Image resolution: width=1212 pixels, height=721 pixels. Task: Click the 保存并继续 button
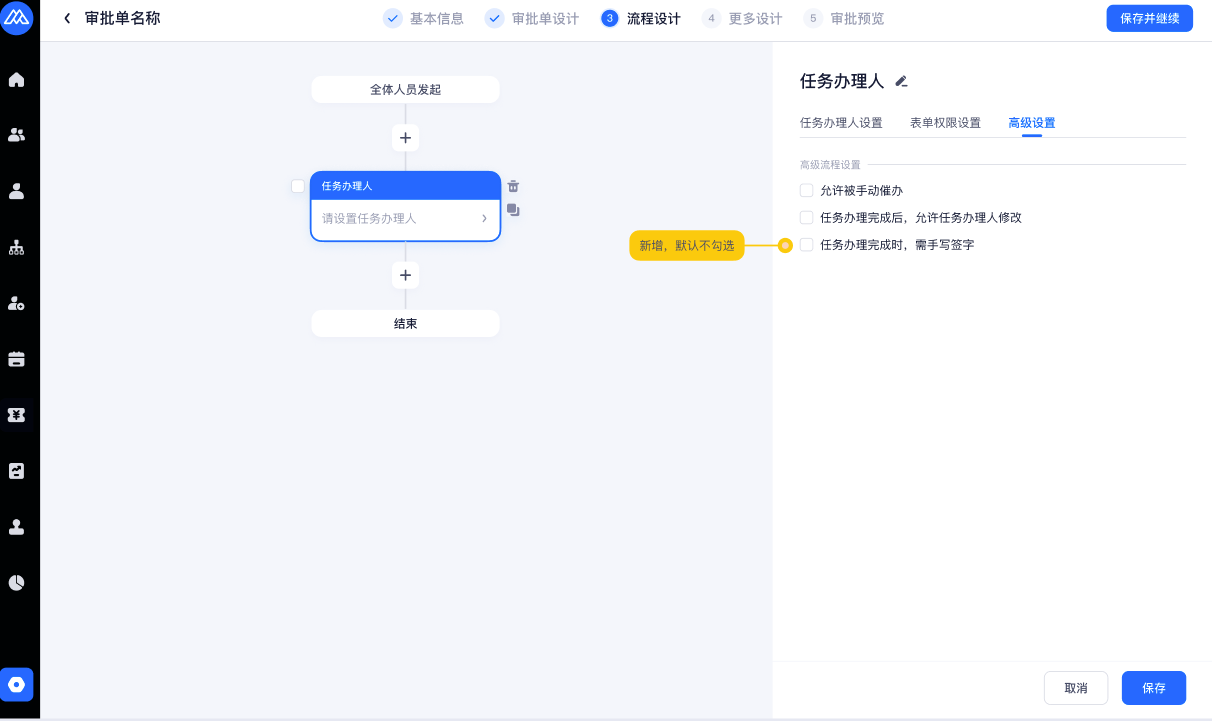(x=1149, y=19)
